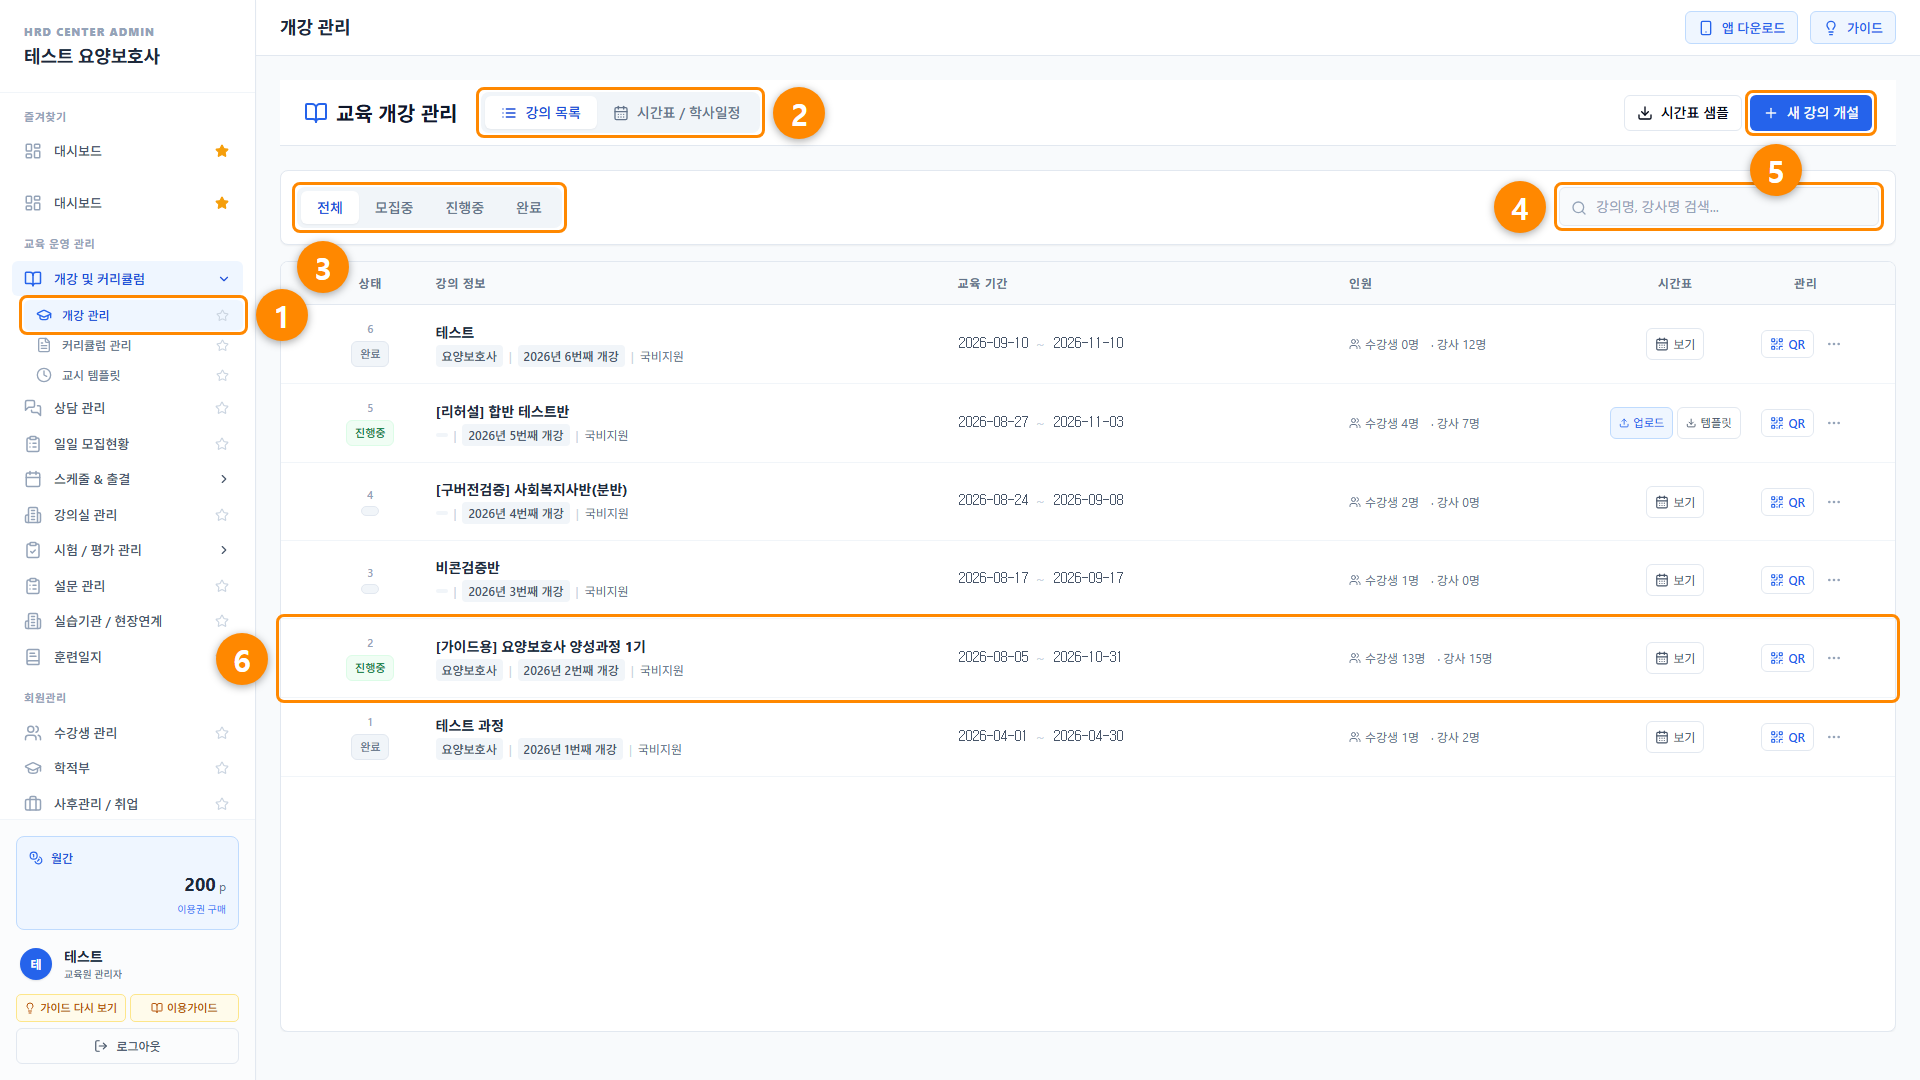This screenshot has height=1080, width=1920.
Task: Upload timetable for [리허설] 합반 테스트반
Action: pos(1641,423)
